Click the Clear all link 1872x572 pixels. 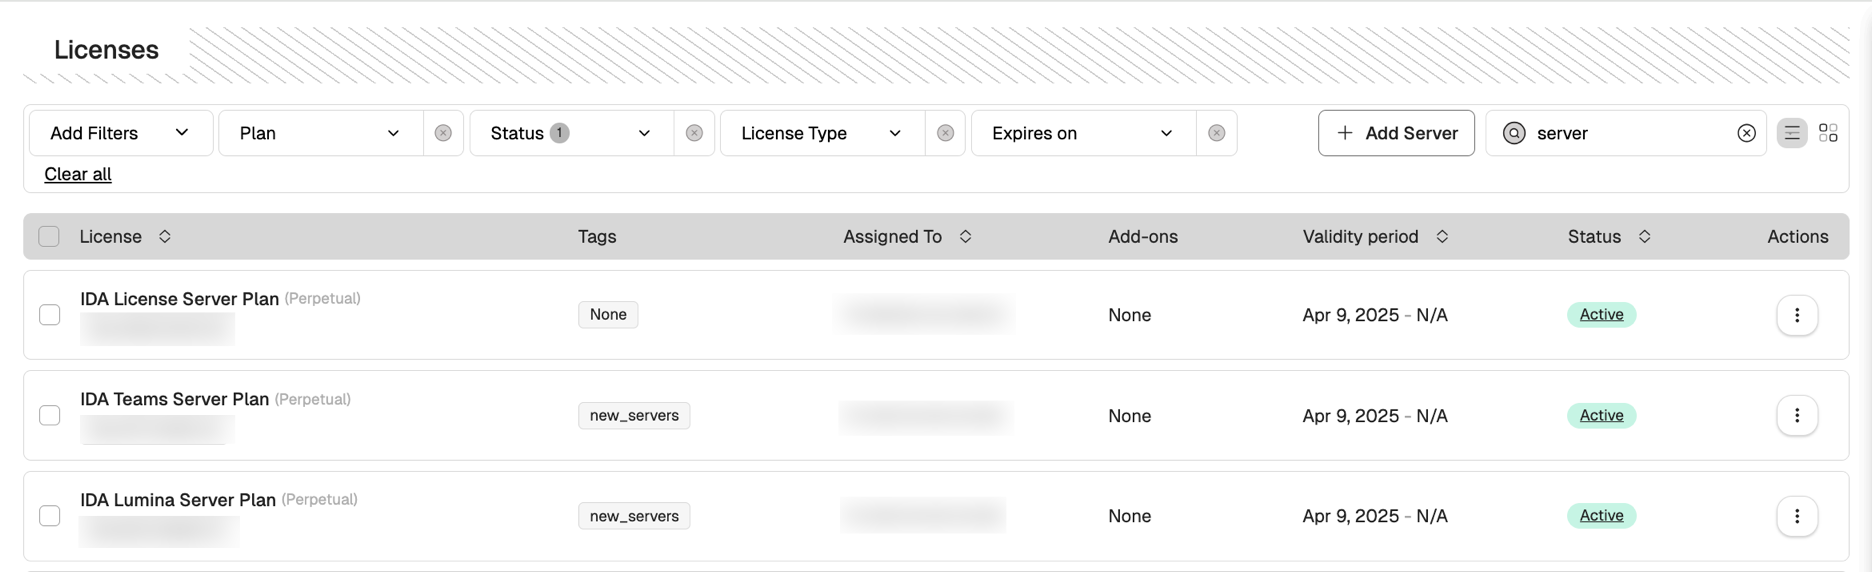[78, 174]
